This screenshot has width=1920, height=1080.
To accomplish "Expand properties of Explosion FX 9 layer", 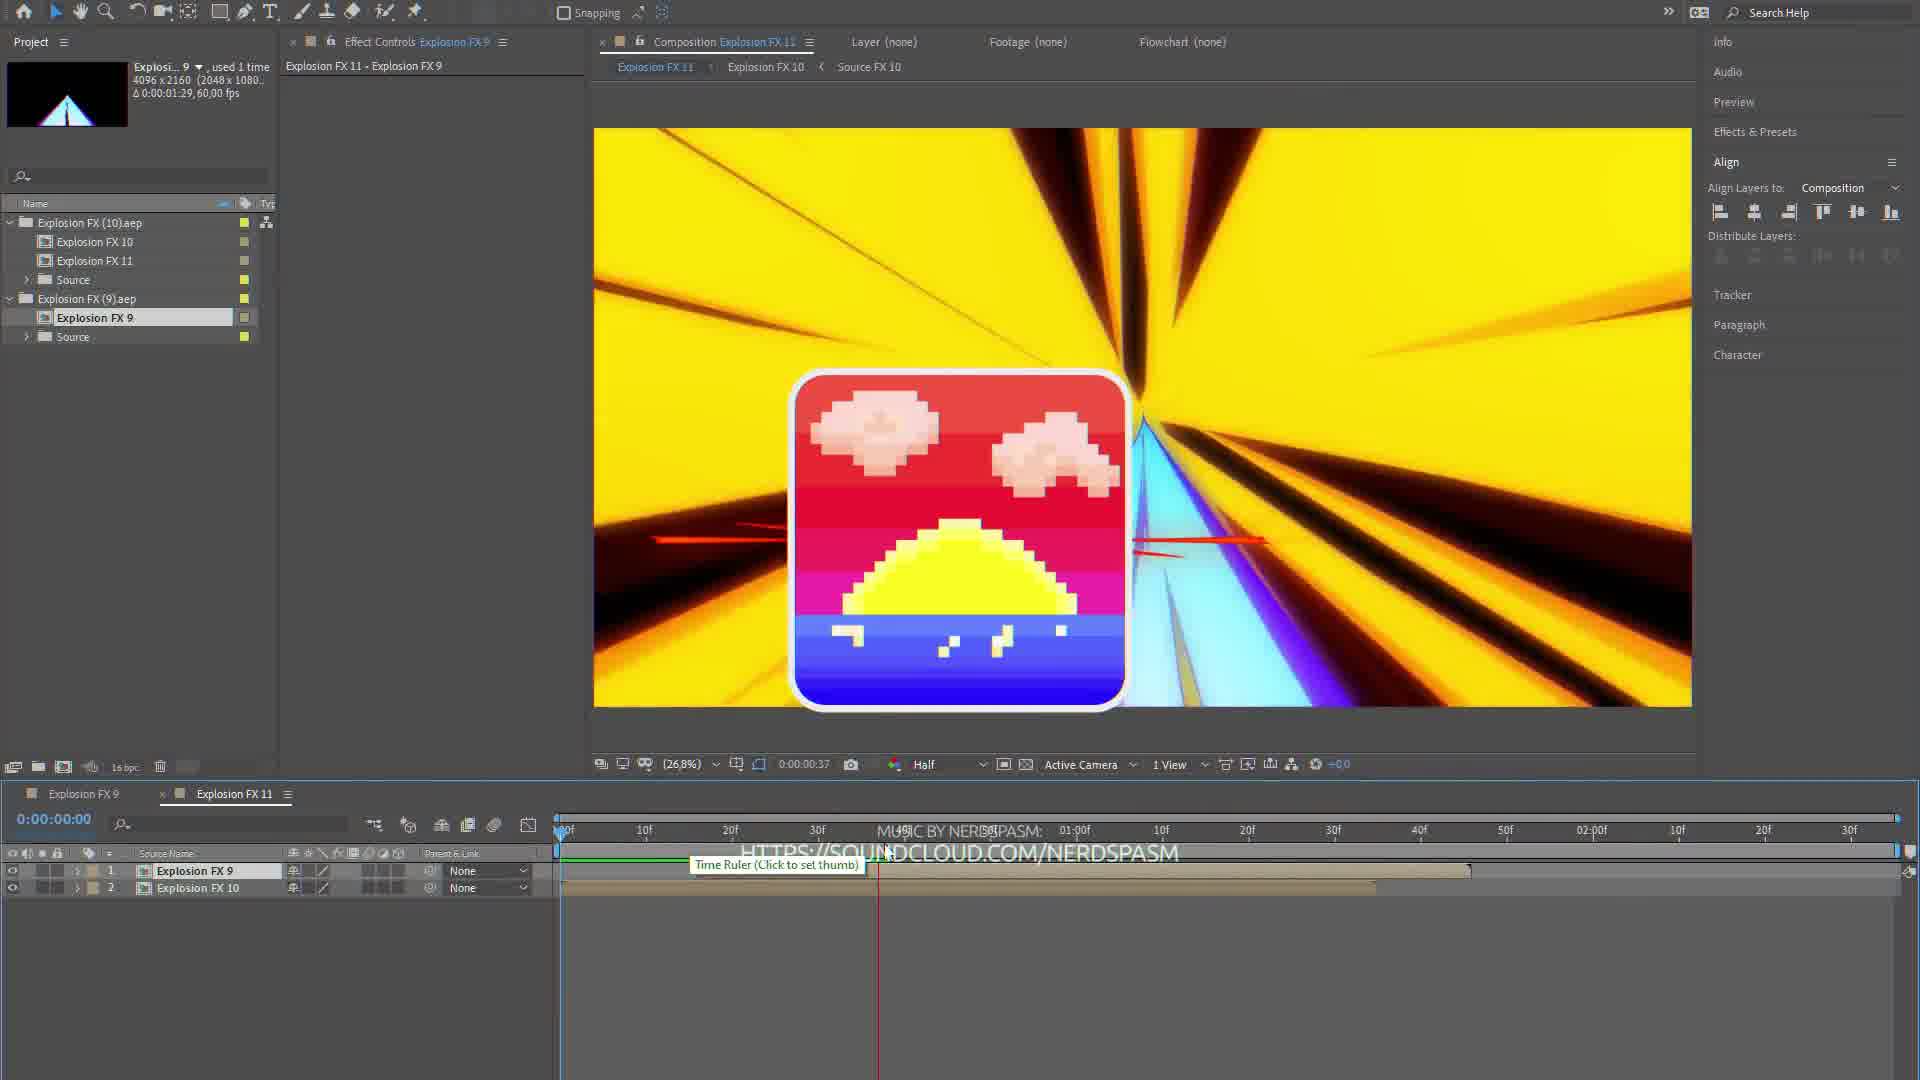I will click(77, 871).
